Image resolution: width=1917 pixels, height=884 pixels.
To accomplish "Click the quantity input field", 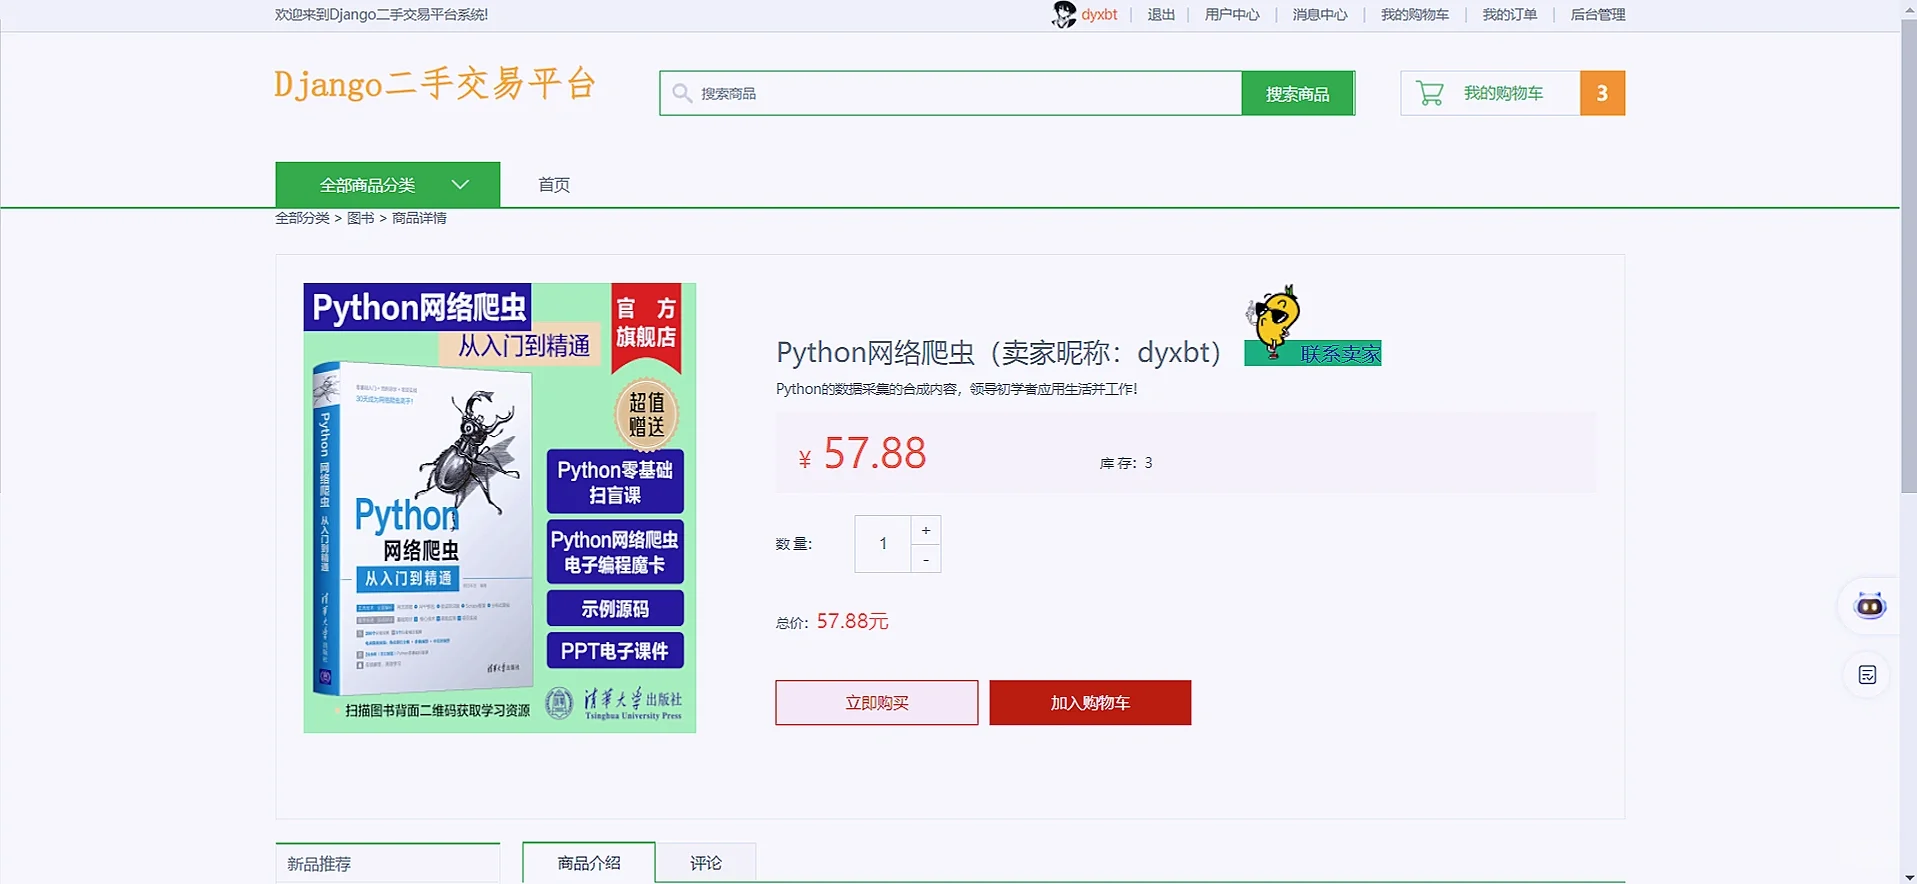I will 883,544.
